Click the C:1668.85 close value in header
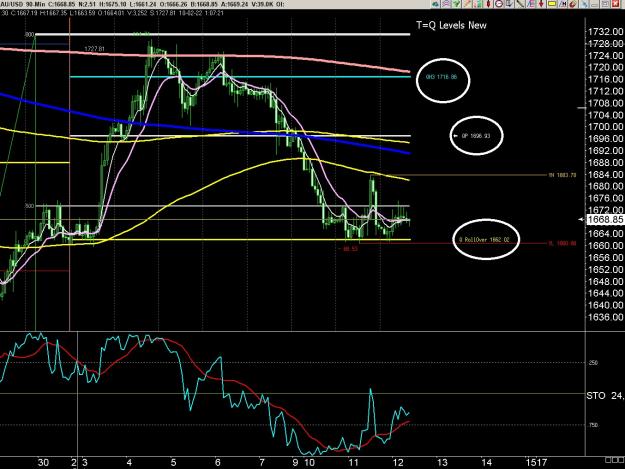625x469 pixels. click(64, 4)
